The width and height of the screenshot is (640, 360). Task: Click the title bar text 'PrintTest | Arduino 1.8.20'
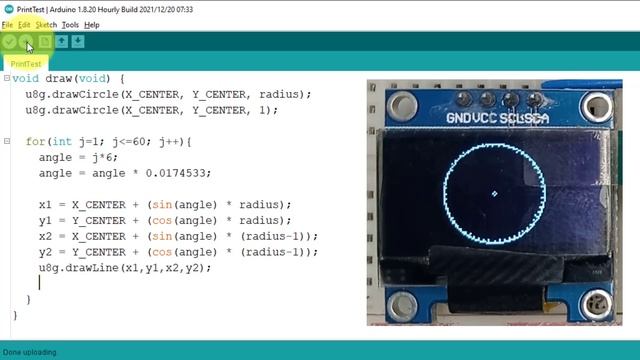[56, 9]
